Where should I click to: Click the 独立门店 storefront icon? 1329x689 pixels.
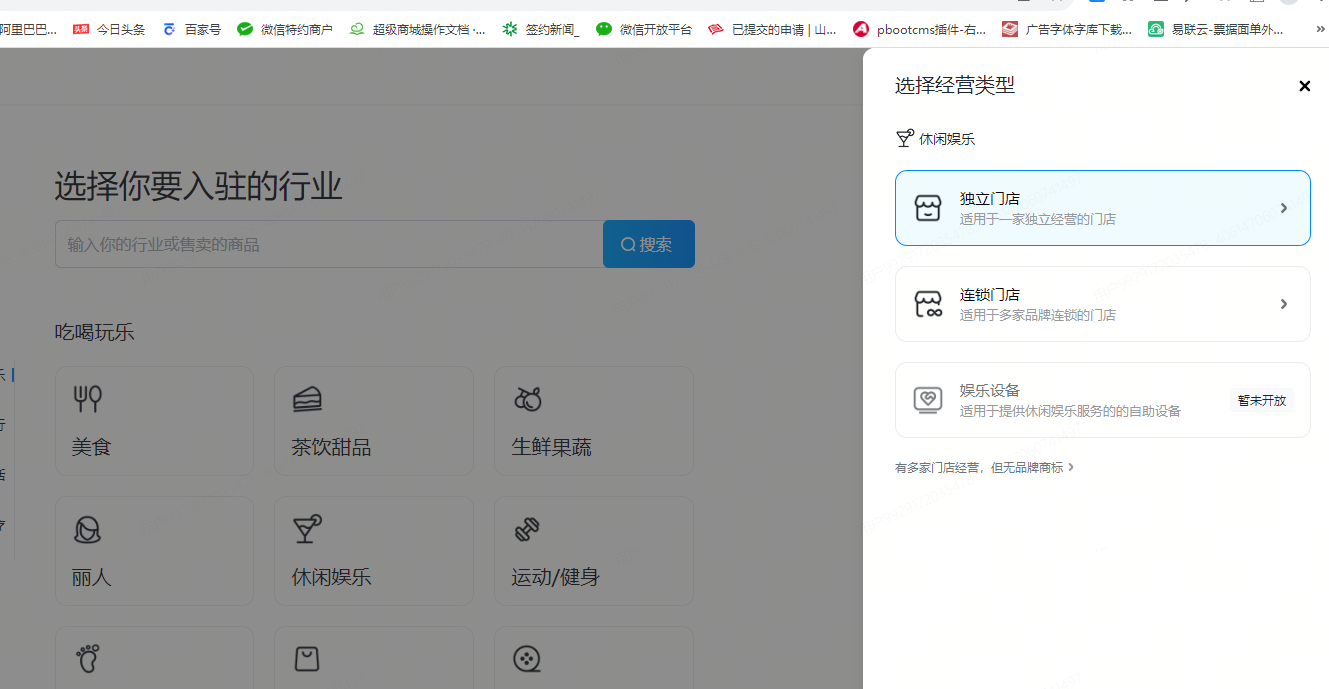[928, 208]
